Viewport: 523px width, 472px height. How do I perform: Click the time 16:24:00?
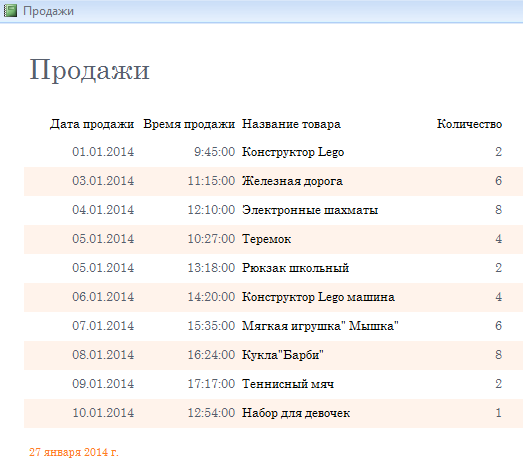[211, 355]
